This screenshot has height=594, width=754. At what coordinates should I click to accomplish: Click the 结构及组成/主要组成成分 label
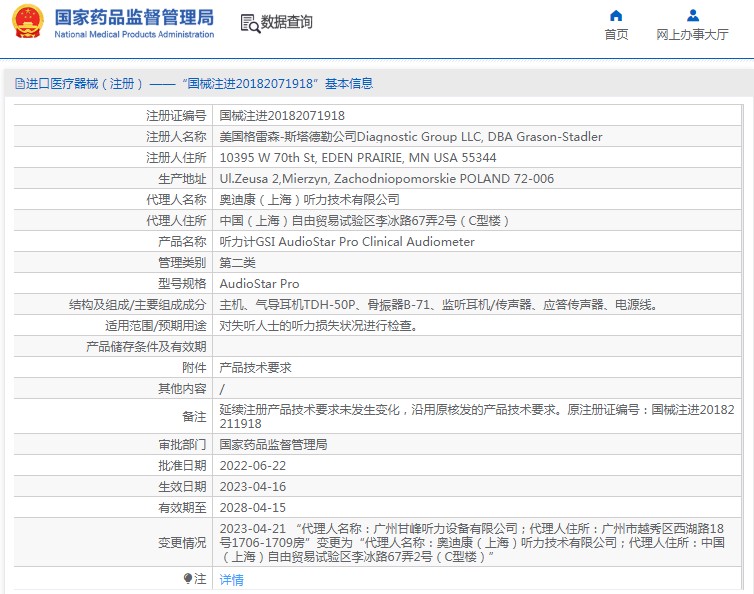pyautogui.click(x=138, y=304)
